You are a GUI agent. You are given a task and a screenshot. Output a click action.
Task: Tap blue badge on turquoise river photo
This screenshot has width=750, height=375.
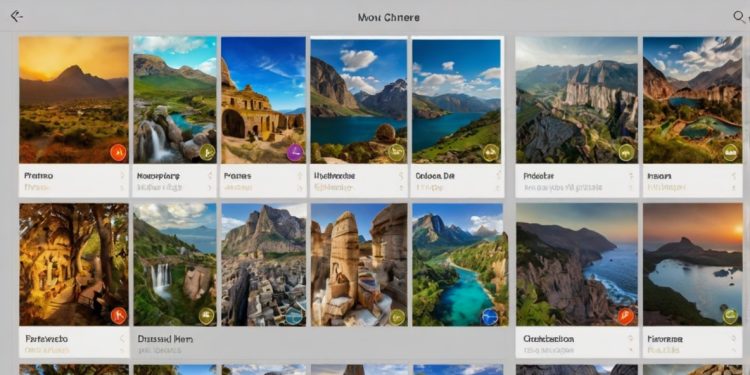(490, 316)
